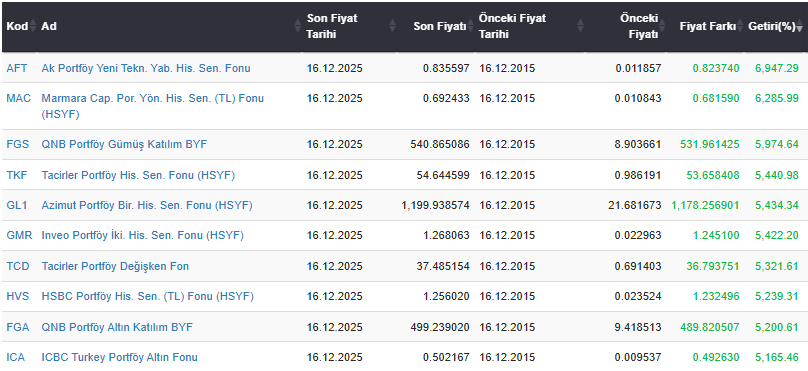Screen dimensions: 808x371
Task: Select price difference 489.820507 cell
Action: [710, 327]
